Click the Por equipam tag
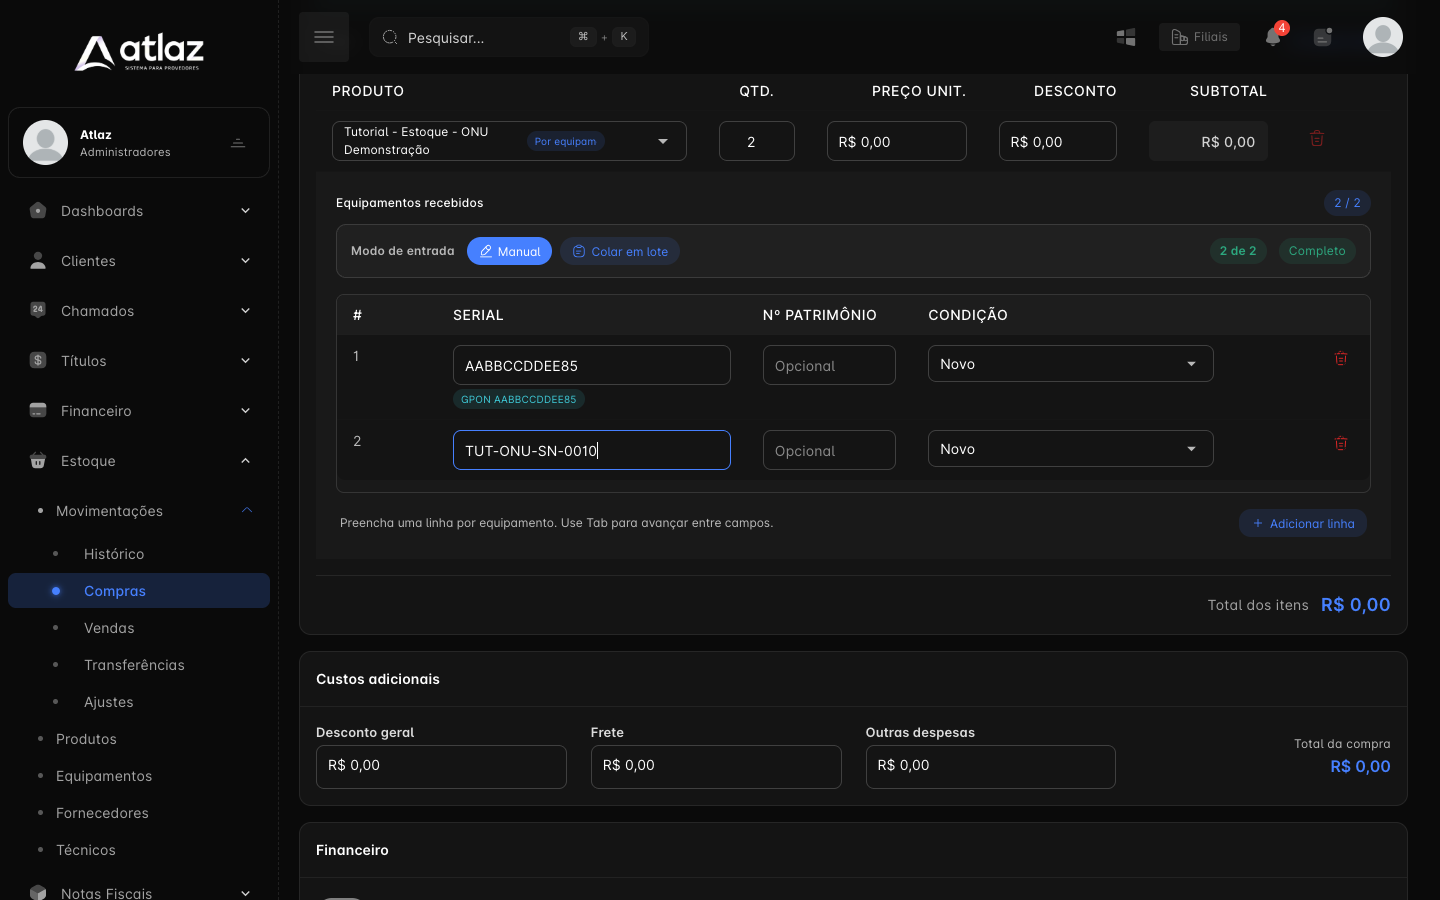 coord(565,141)
